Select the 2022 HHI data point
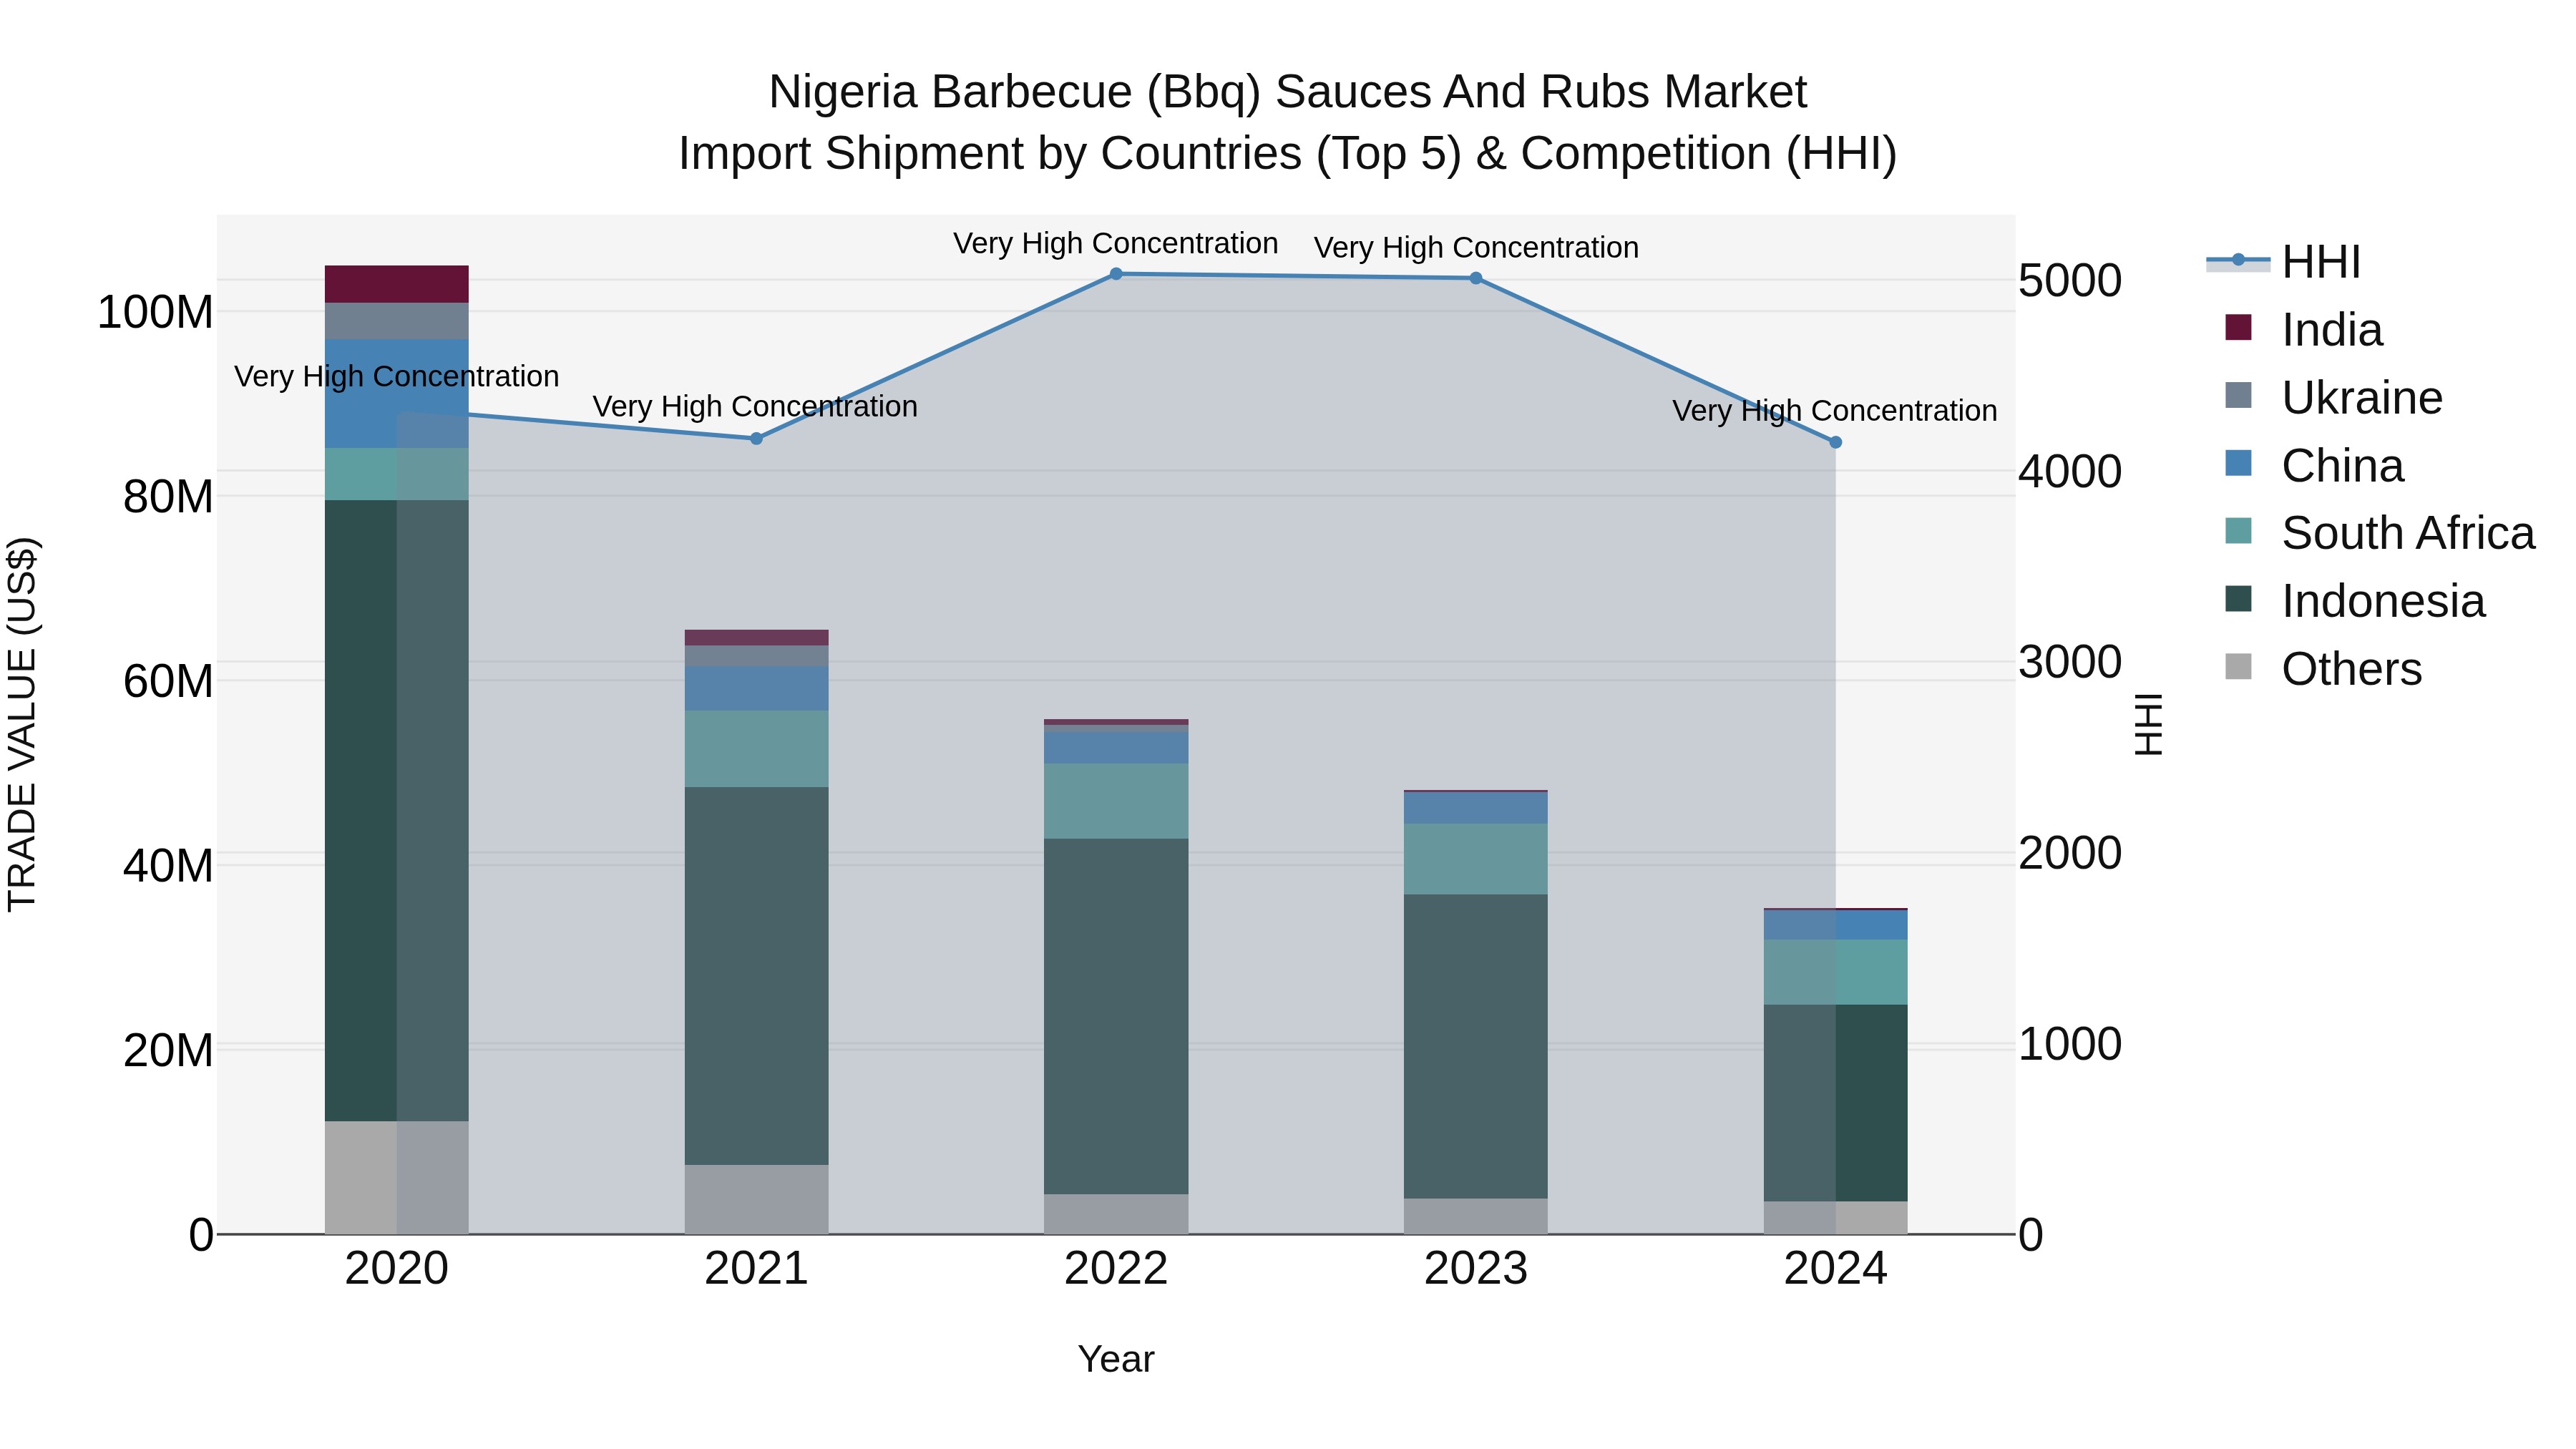 tap(1116, 273)
